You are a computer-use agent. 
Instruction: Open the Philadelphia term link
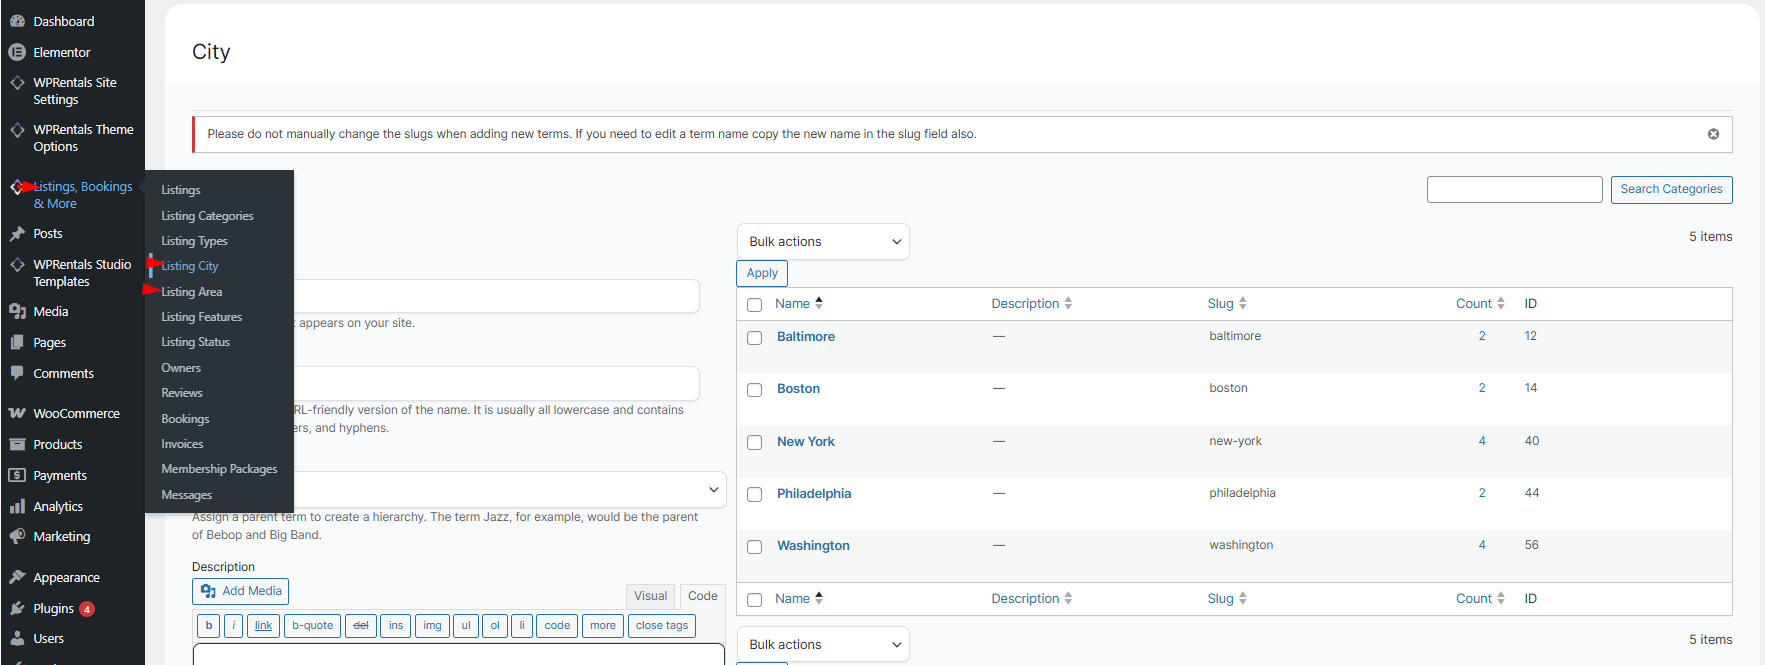coord(814,494)
